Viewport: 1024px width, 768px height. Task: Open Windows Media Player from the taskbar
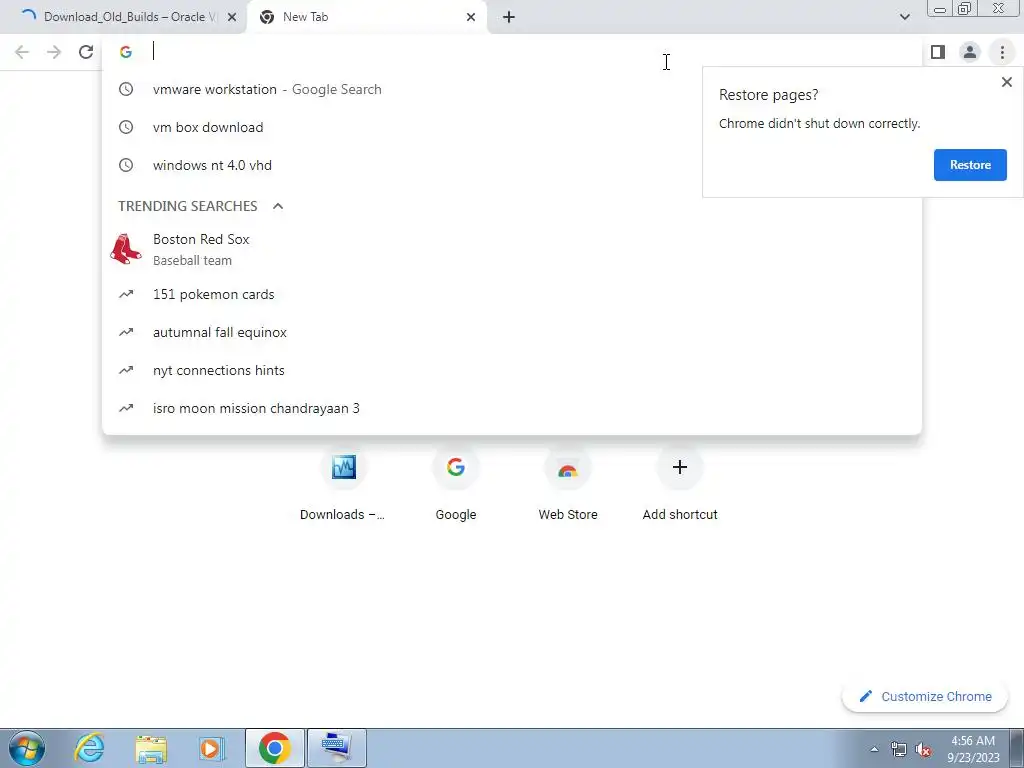click(x=212, y=748)
